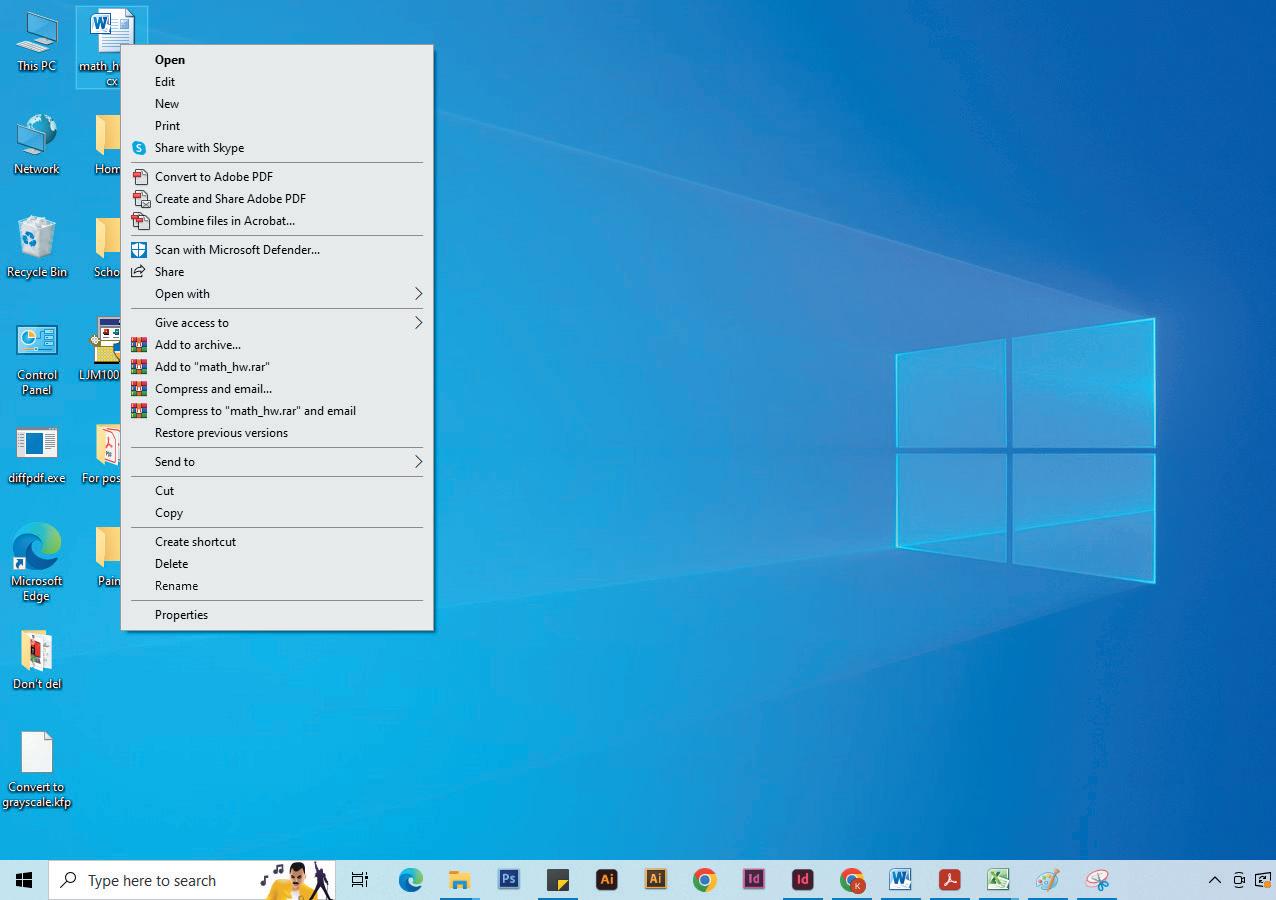Open the Task View button
Viewport: 1276px width, 900px height.
tap(360, 880)
